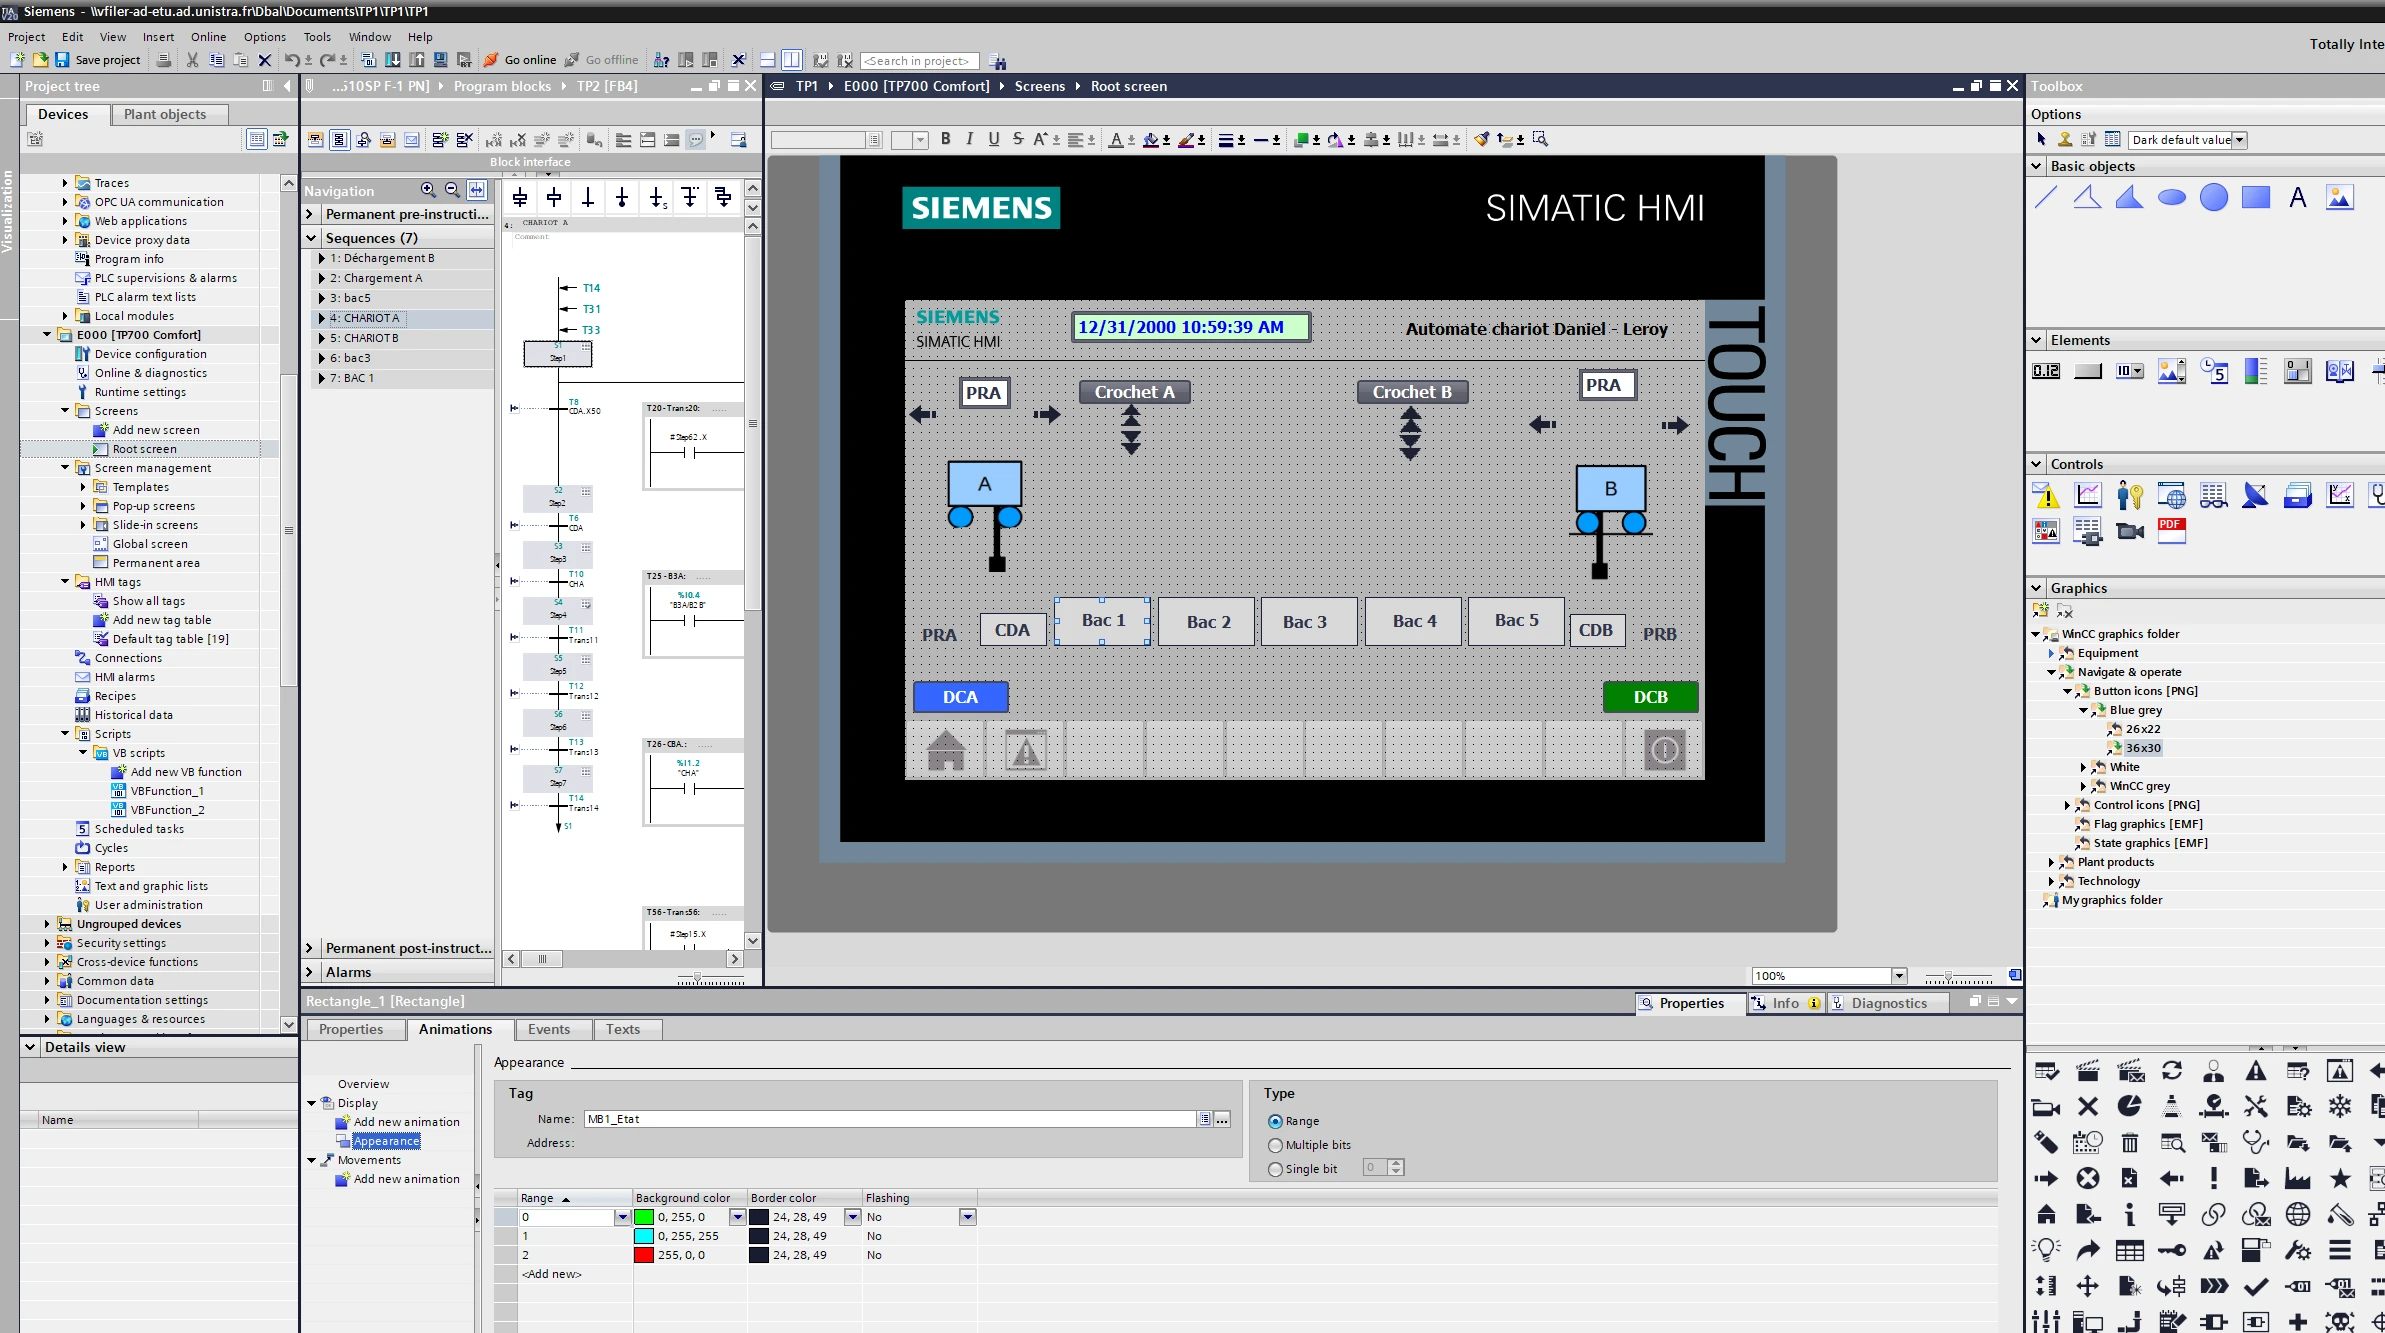Select the Multiple bits radio button
2385x1333 pixels.
(1275, 1146)
